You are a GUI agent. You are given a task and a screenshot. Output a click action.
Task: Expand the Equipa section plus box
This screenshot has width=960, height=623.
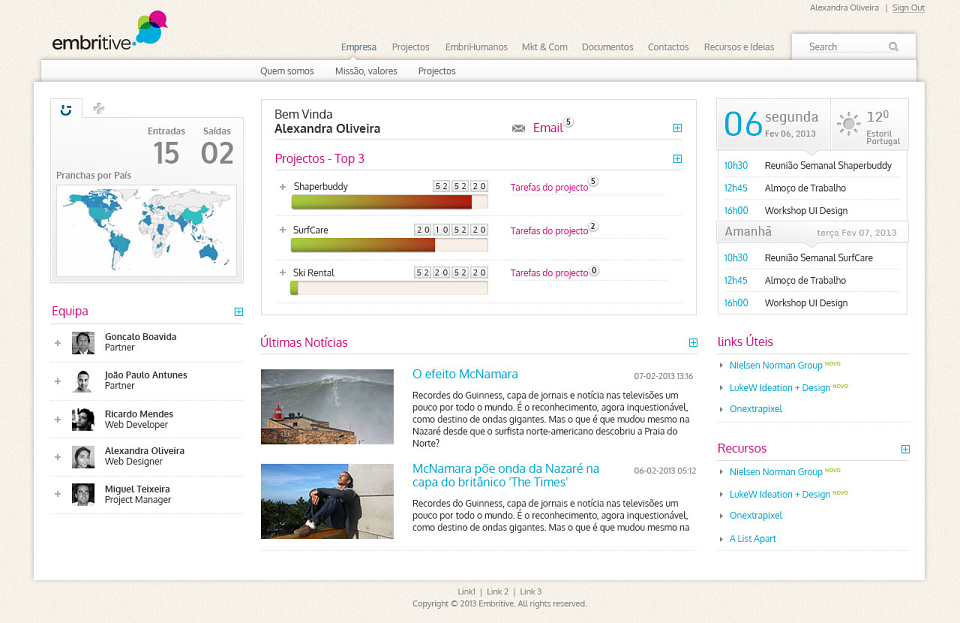click(239, 312)
